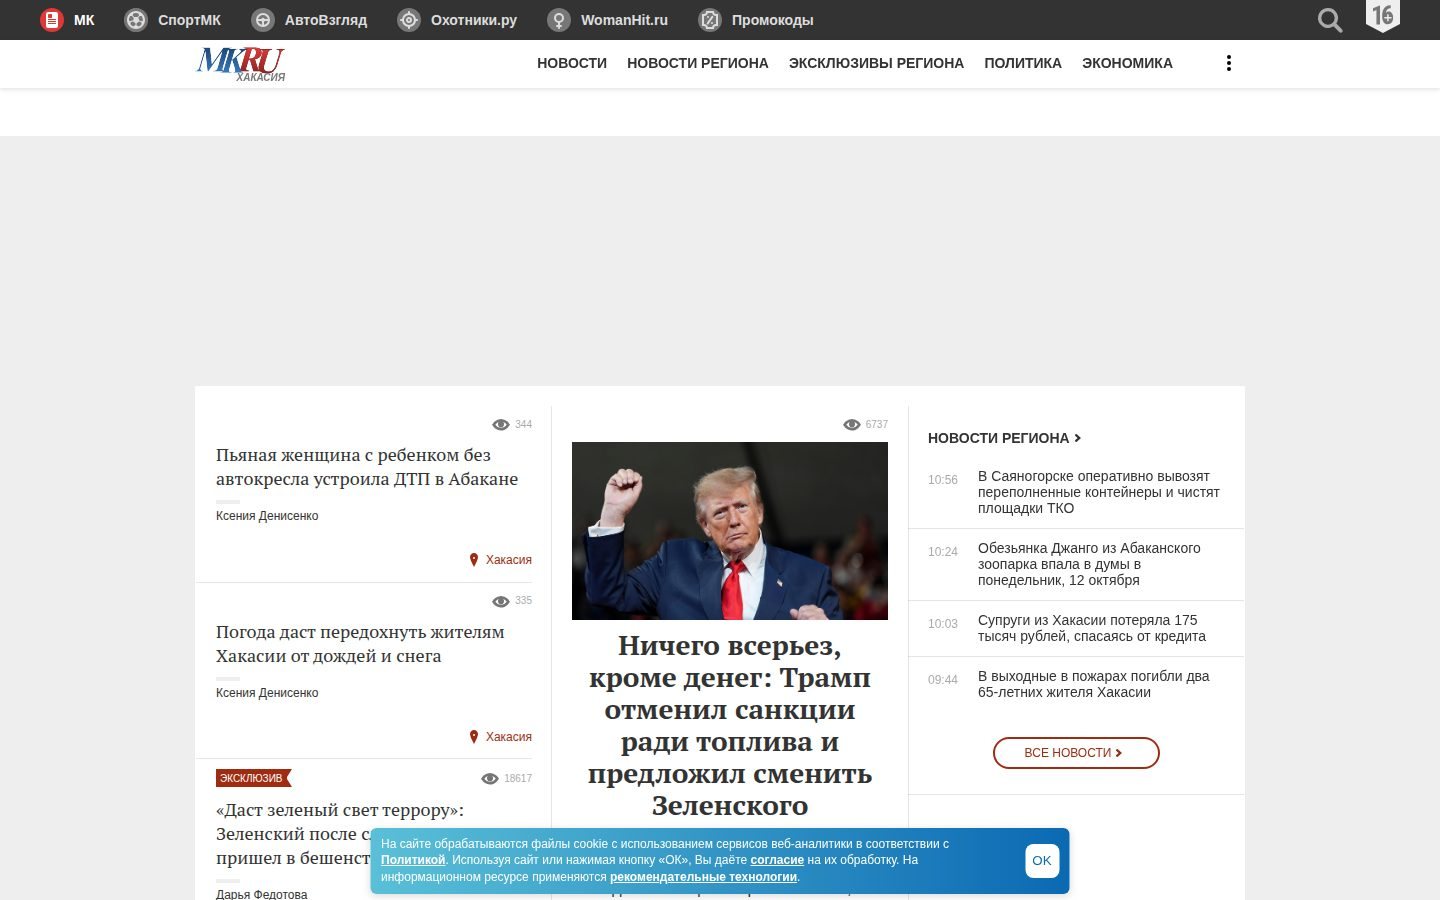Open the ЭКОНОМИКА menu item
1440x900 pixels.
pyautogui.click(x=1127, y=63)
